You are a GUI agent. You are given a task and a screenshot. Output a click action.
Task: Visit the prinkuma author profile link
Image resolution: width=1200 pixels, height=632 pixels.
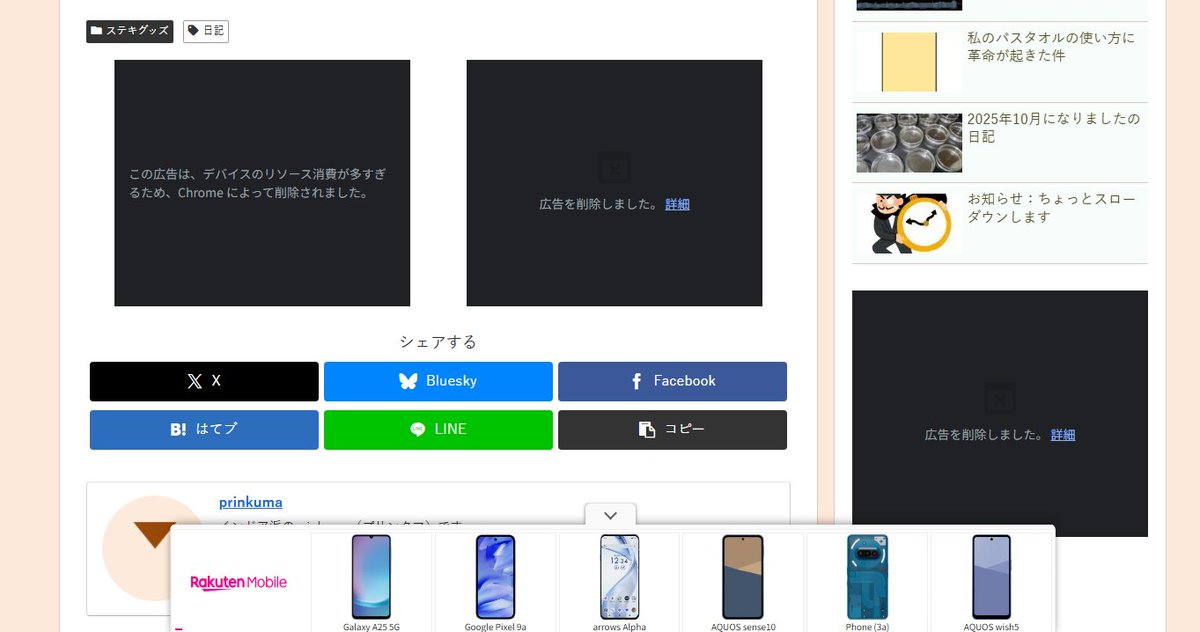tap(251, 501)
